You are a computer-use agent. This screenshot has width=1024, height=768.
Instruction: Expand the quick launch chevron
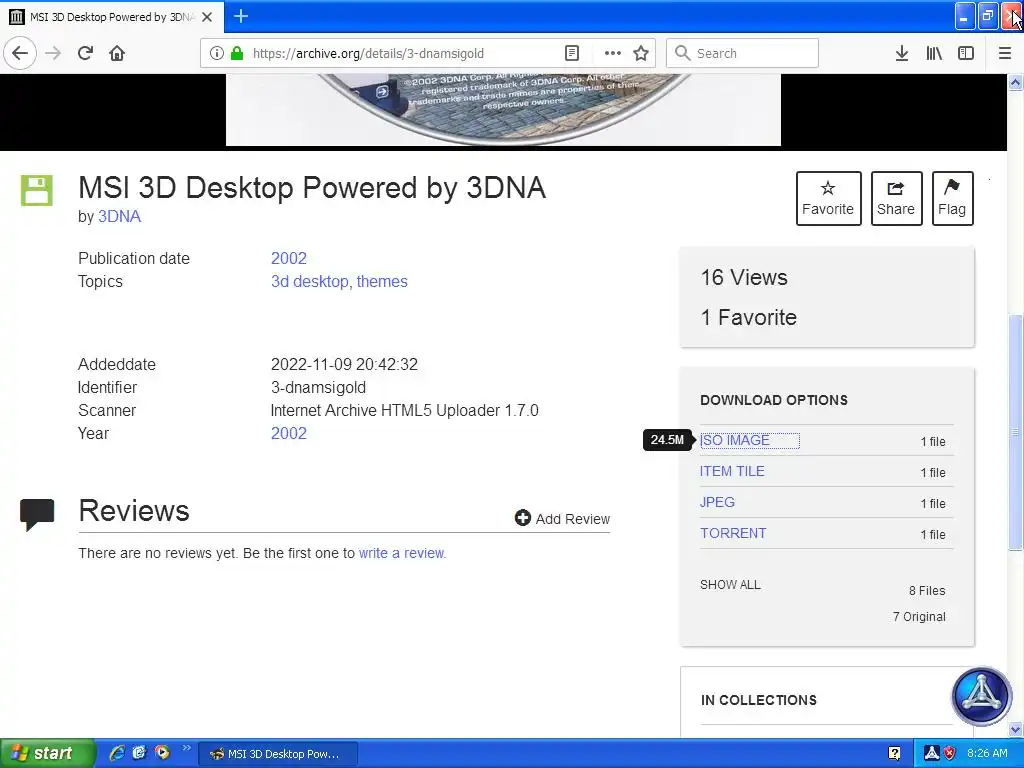pos(187,748)
